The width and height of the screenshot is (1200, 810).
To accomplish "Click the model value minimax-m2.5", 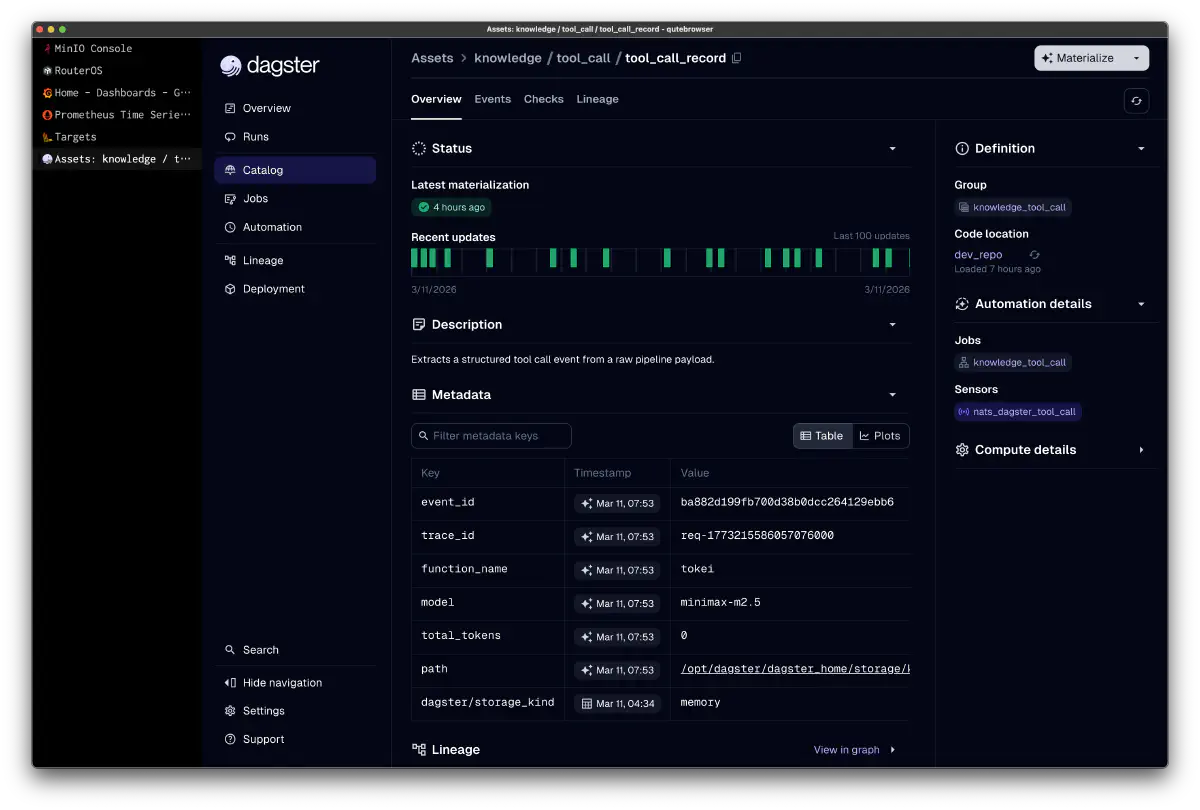I will [720, 603].
